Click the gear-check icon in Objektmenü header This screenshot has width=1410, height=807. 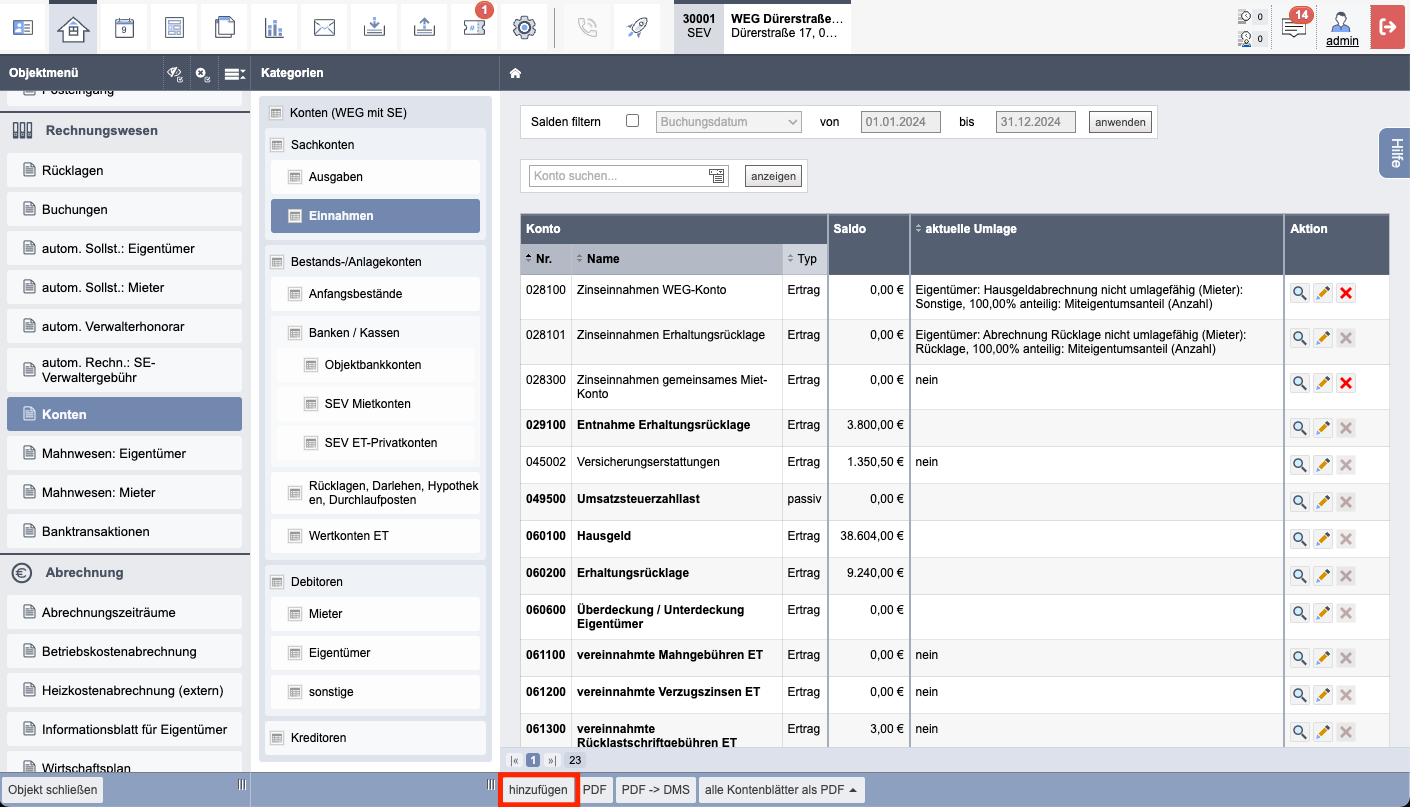point(203,73)
